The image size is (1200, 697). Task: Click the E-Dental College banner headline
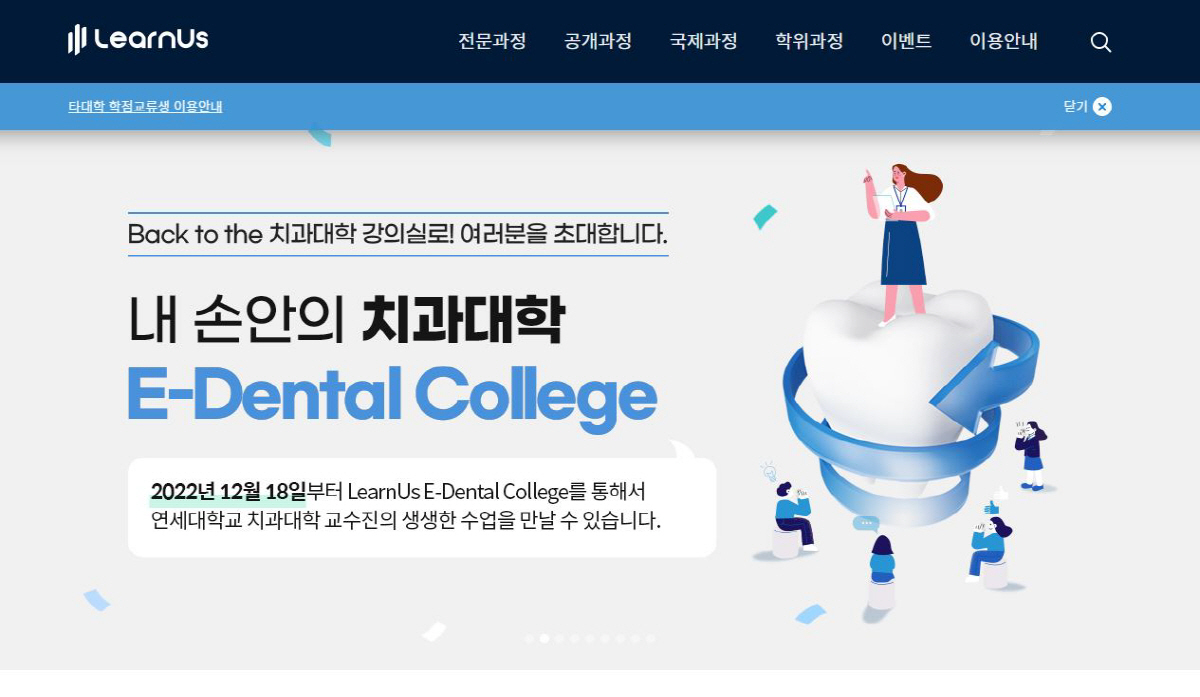point(392,394)
